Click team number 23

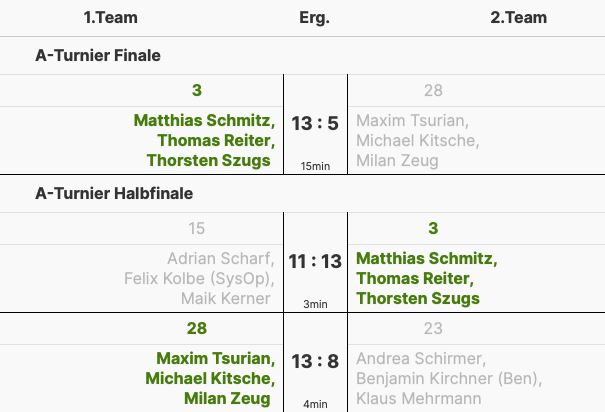433,328
